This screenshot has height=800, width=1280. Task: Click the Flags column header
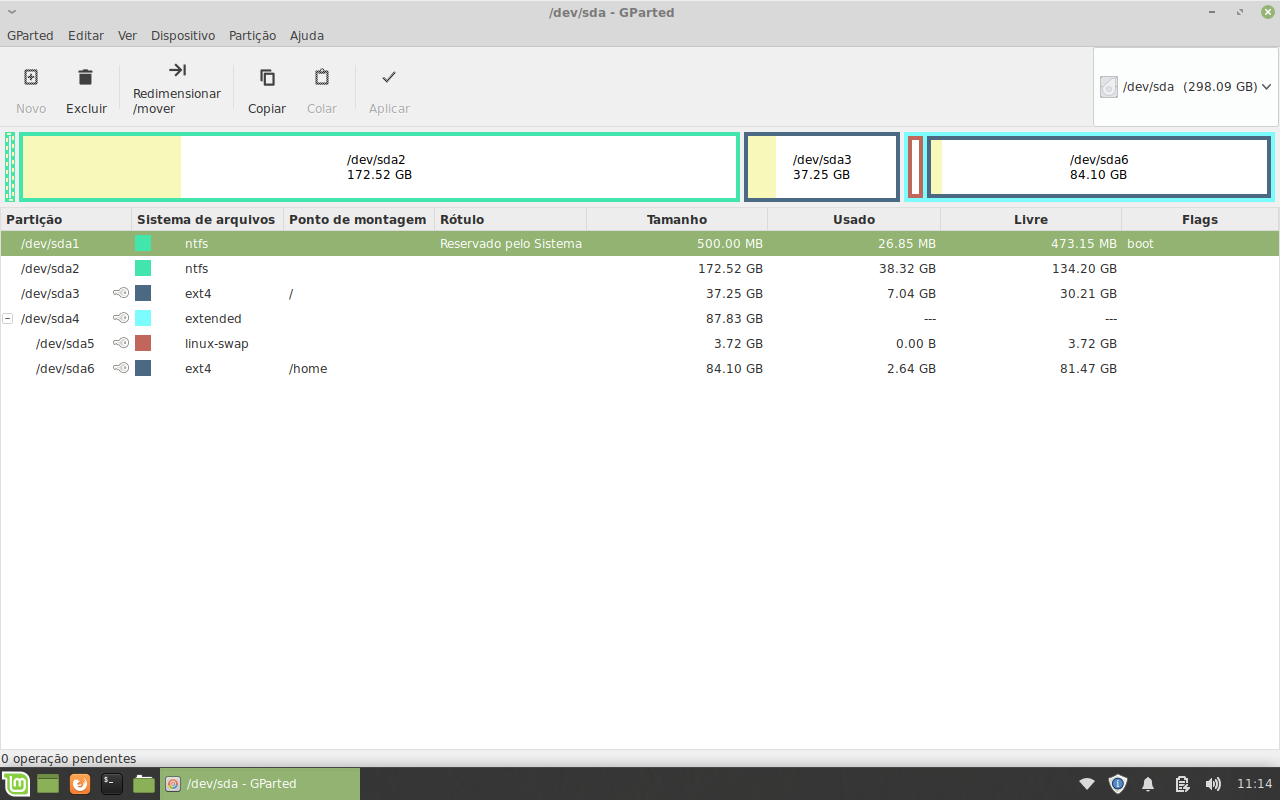pos(1200,219)
